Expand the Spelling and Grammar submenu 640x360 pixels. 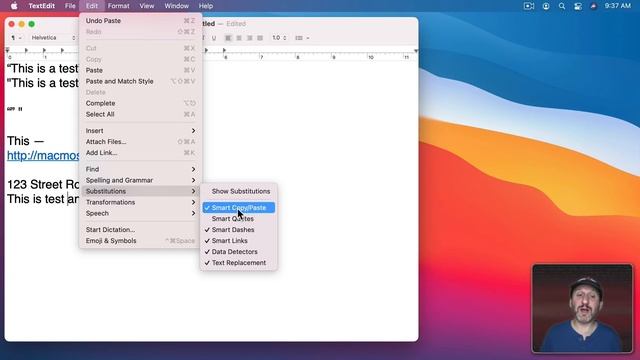point(140,180)
